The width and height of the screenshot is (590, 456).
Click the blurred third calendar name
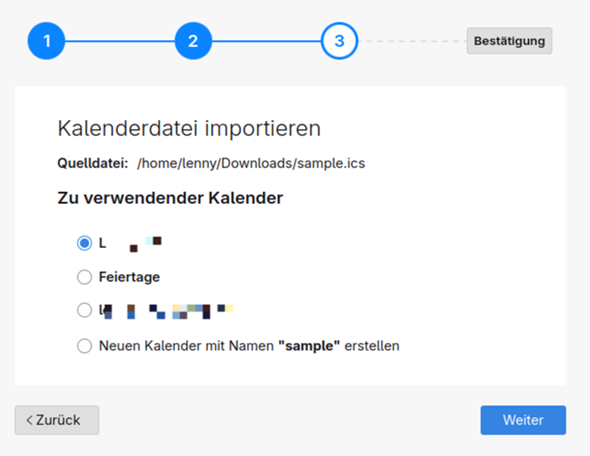pos(166,311)
